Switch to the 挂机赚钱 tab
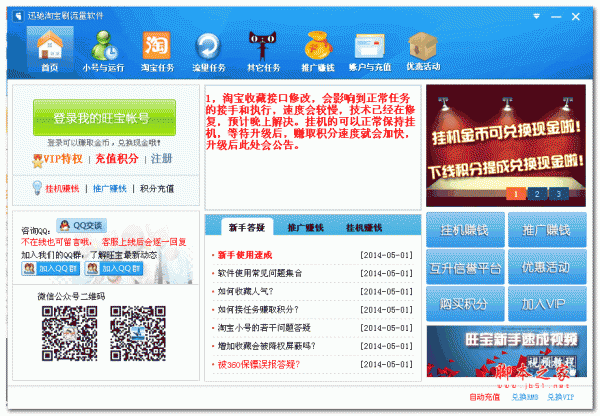This screenshot has height=416, width=600. 364,228
